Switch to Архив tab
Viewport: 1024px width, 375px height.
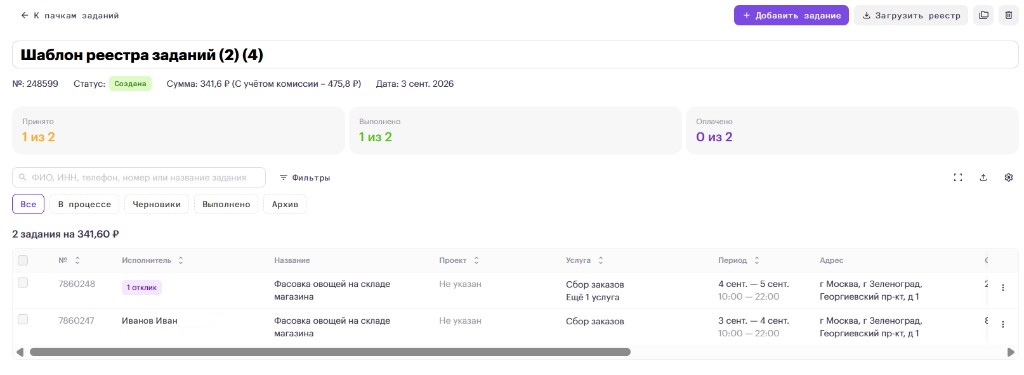pos(285,204)
